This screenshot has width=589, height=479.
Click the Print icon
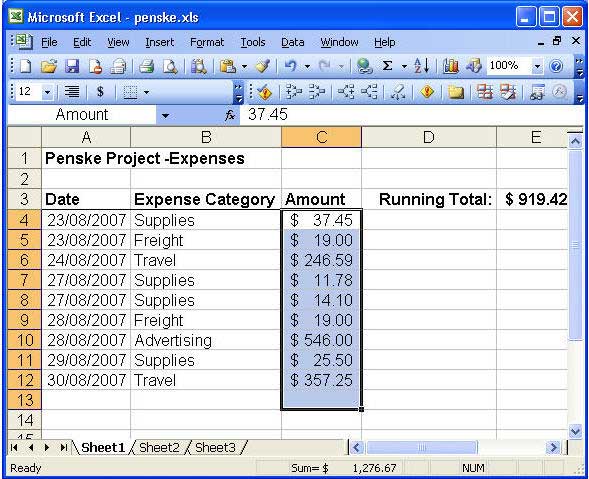pyautogui.click(x=147, y=66)
